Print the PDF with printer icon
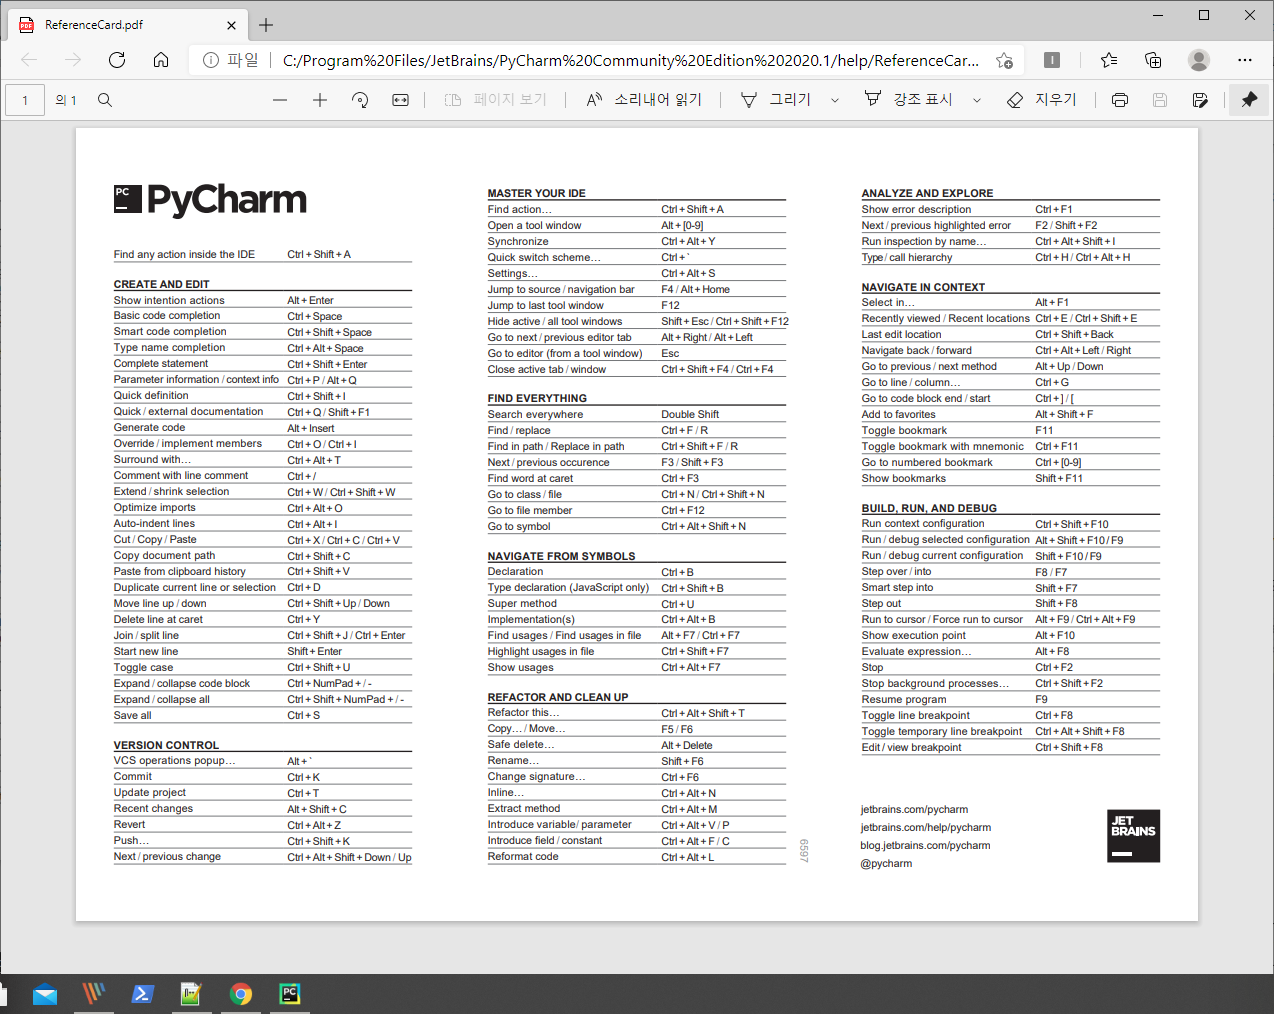The height and width of the screenshot is (1014, 1274). coord(1120,100)
